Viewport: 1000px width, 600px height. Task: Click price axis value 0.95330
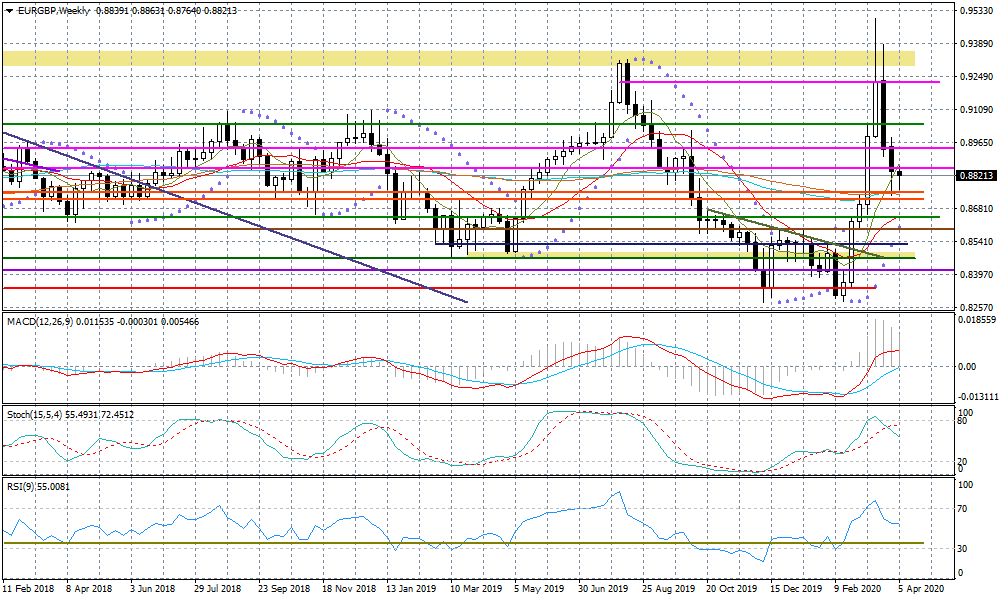[x=977, y=11]
